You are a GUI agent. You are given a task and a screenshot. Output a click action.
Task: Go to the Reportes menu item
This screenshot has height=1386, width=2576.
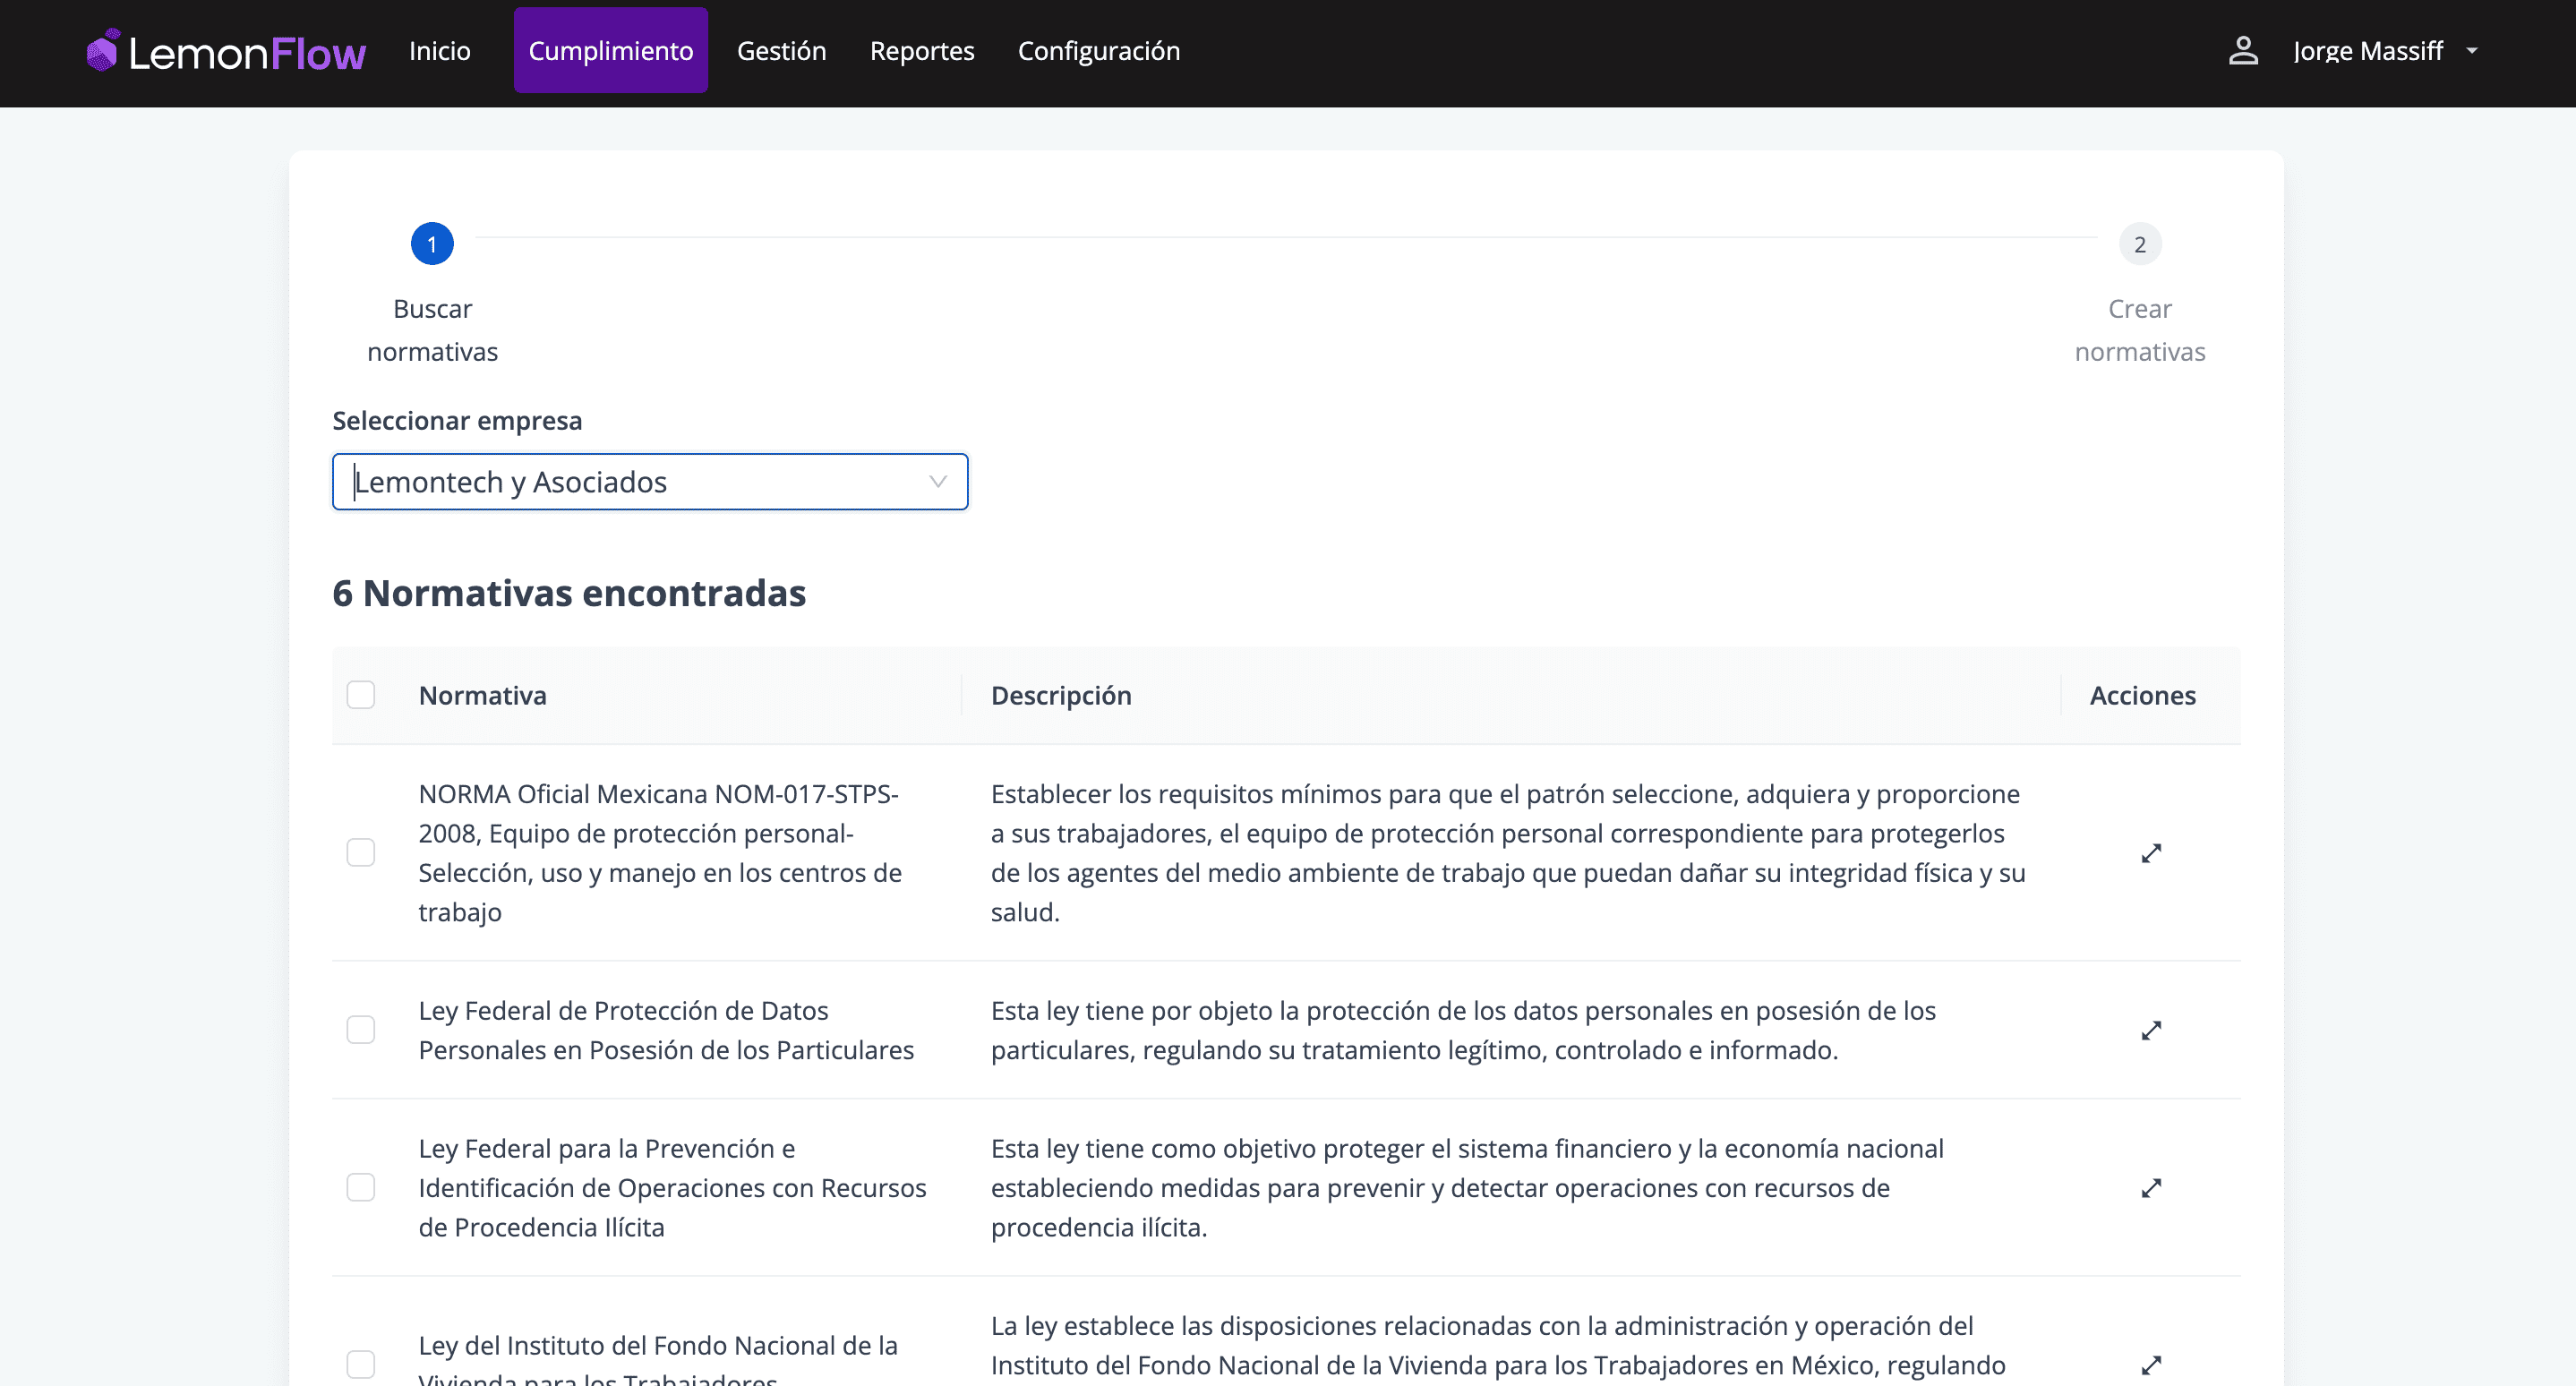tap(921, 50)
